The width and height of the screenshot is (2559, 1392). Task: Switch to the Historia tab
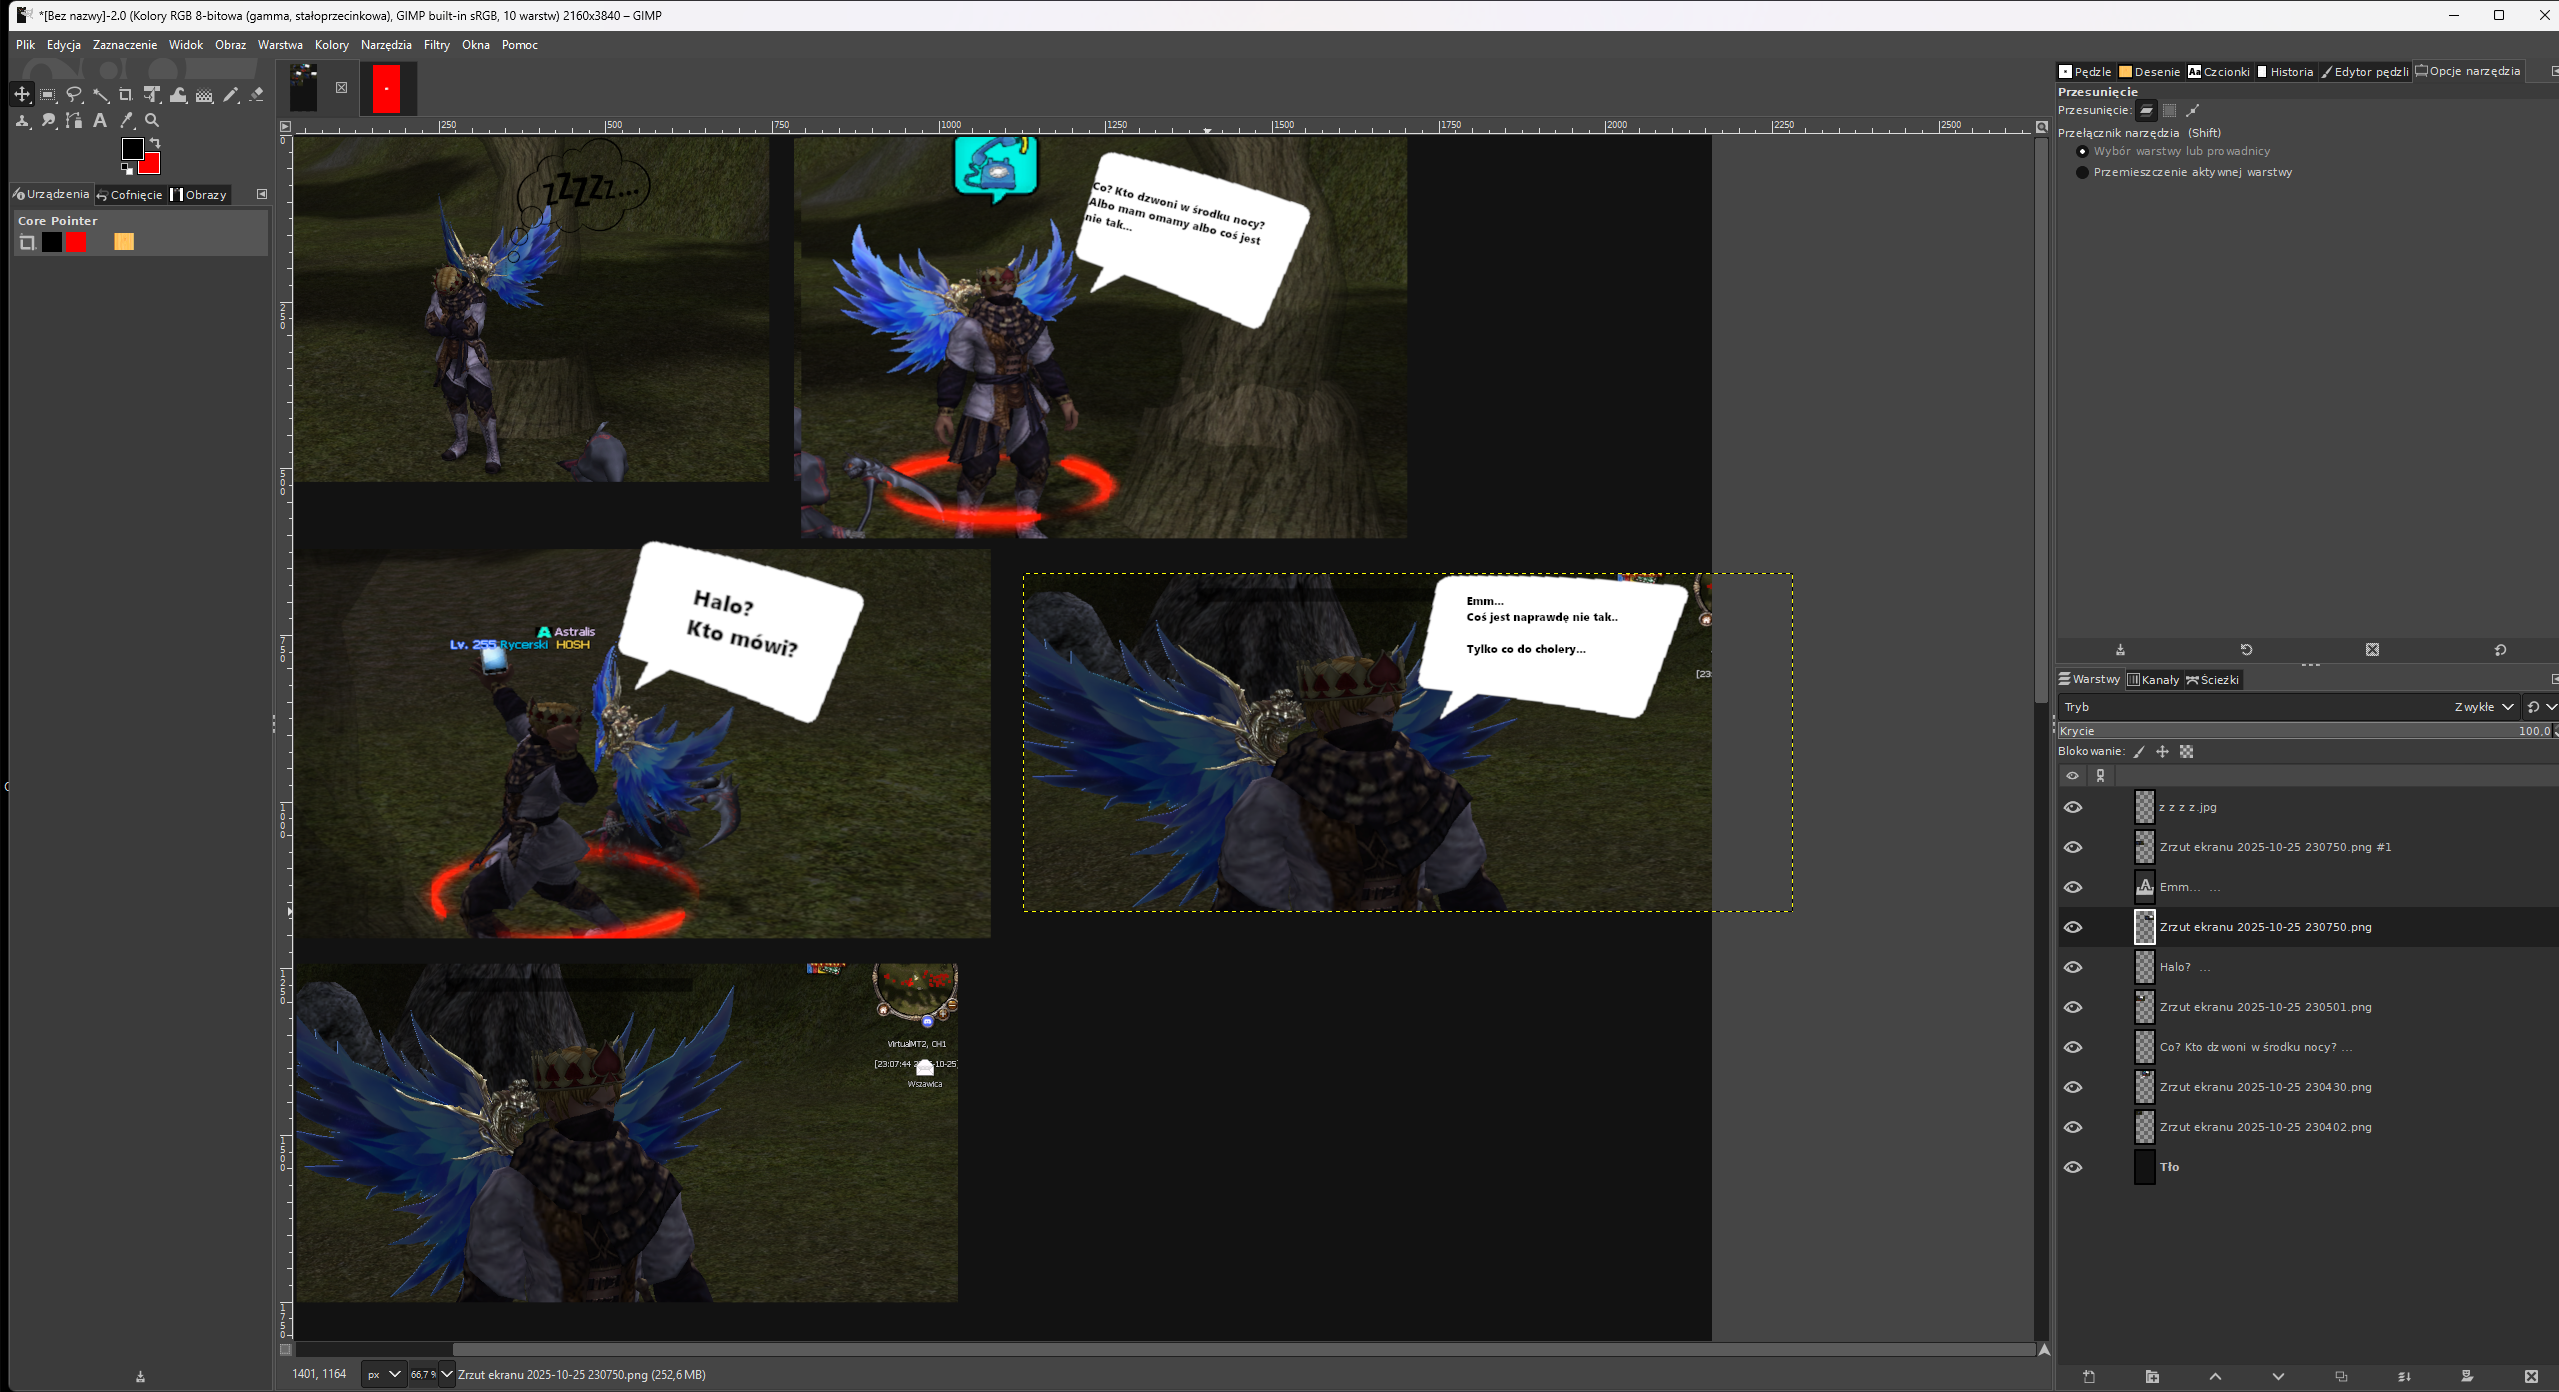[x=2285, y=72]
